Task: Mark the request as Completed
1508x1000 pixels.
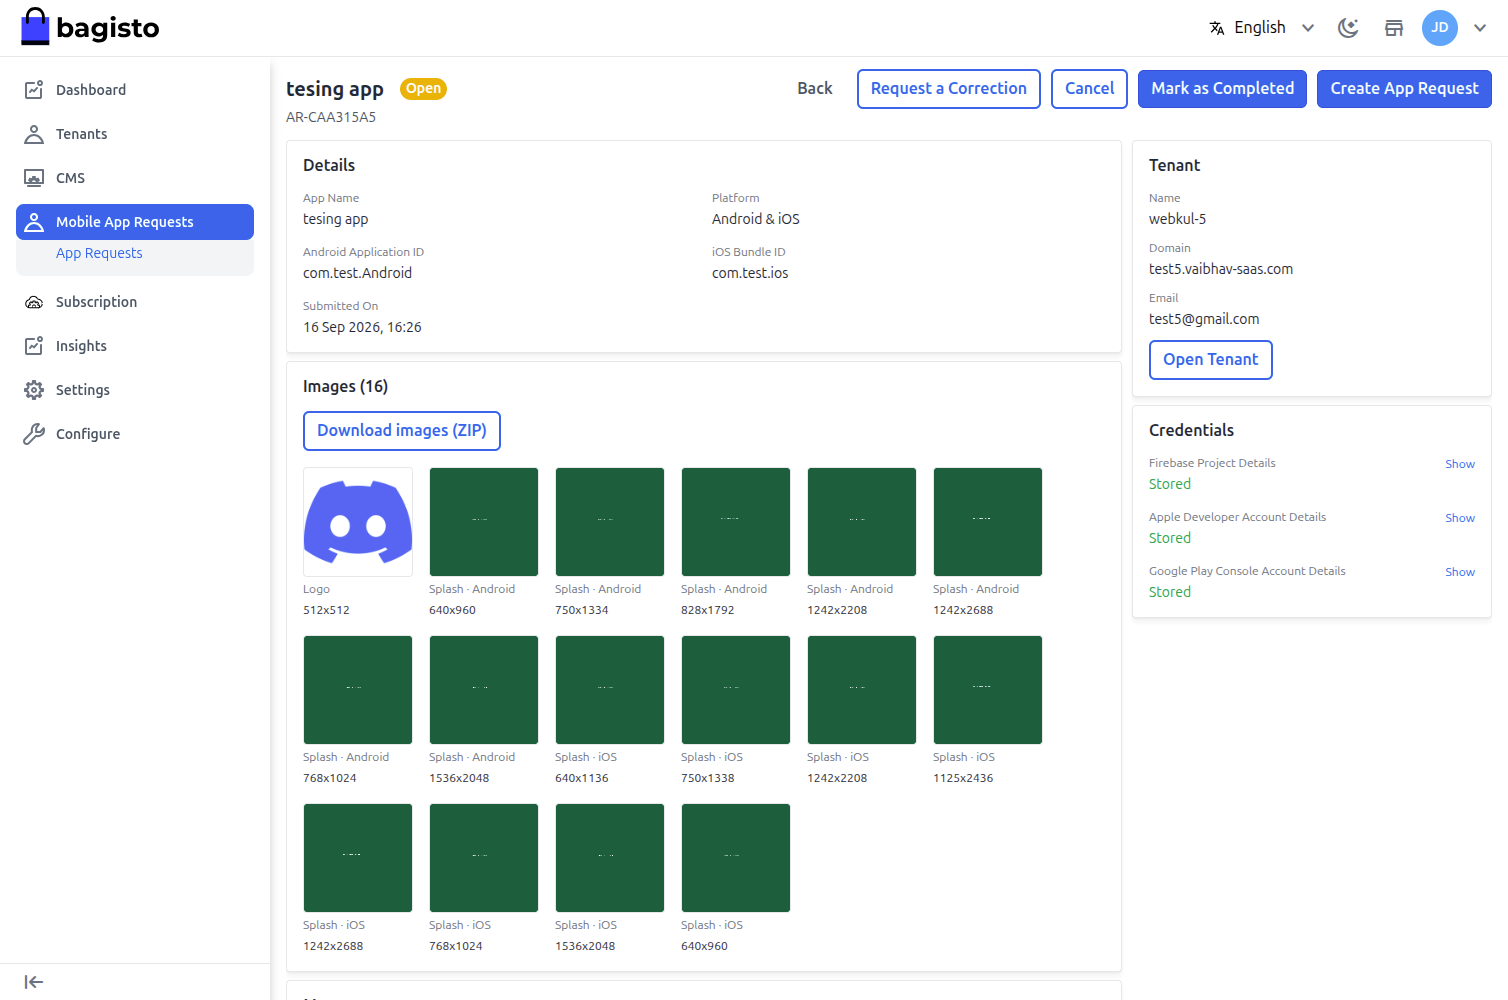Action: (1222, 89)
